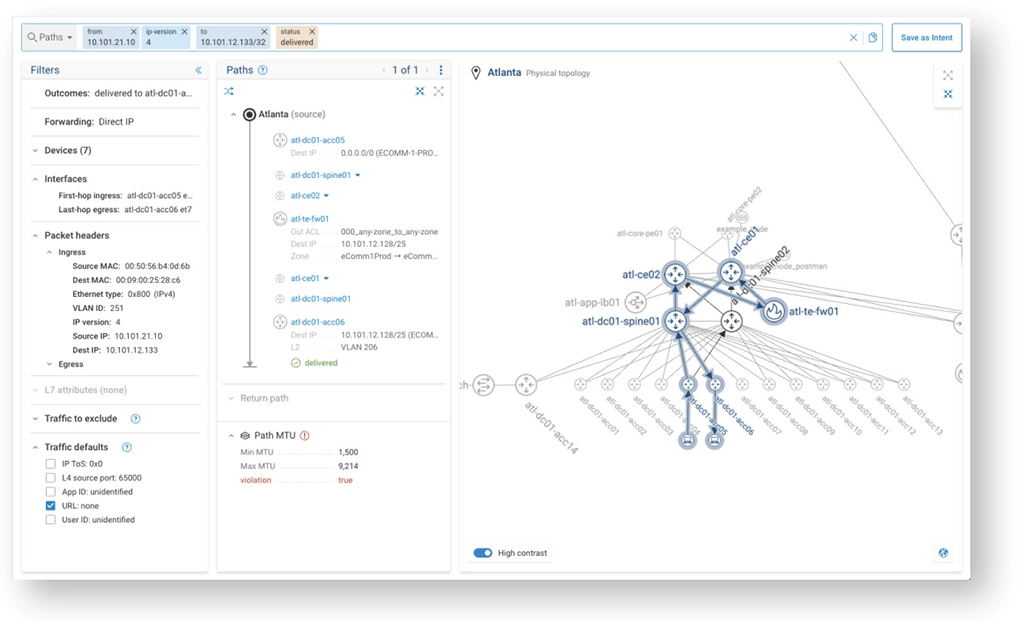Viewport: 1024px width, 622px height.
Task: Expand the Return path section
Action: pyautogui.click(x=231, y=398)
